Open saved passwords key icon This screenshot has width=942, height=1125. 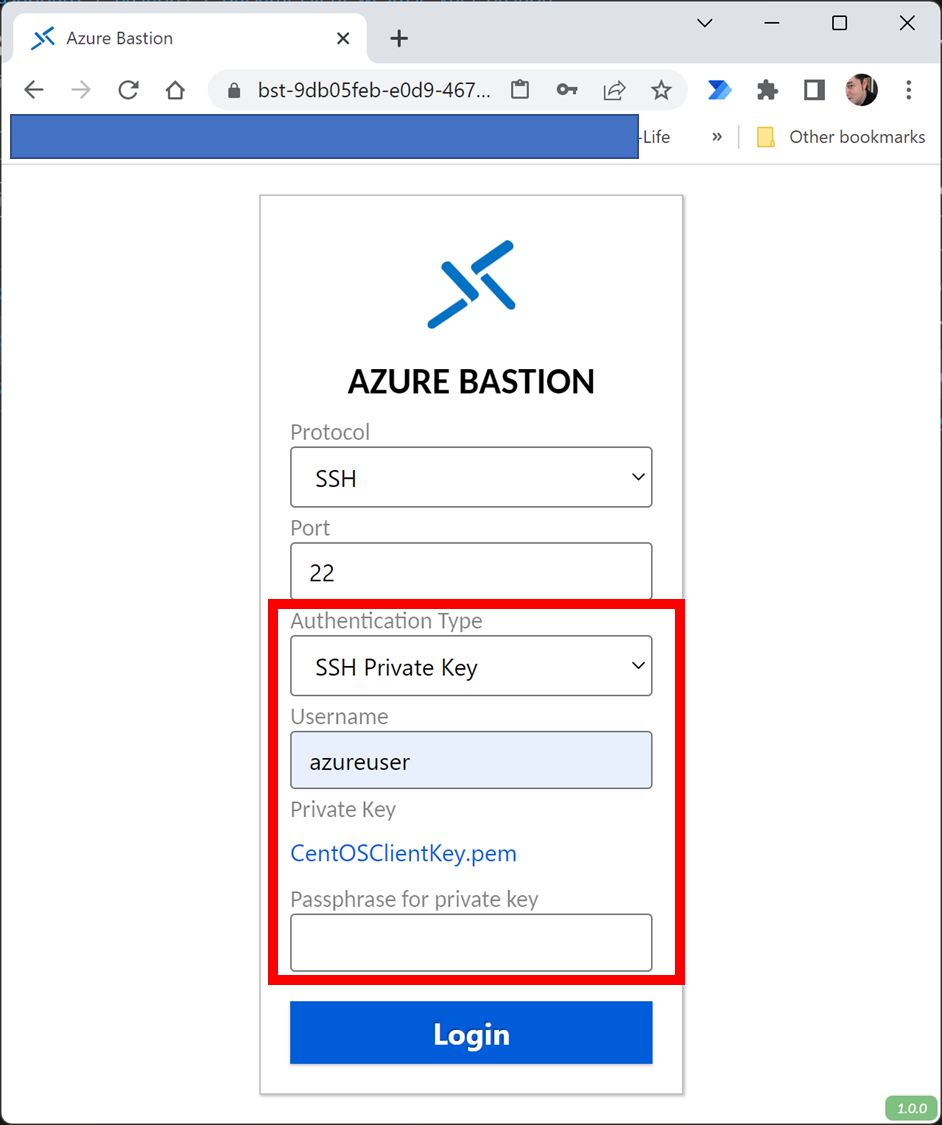pos(567,90)
